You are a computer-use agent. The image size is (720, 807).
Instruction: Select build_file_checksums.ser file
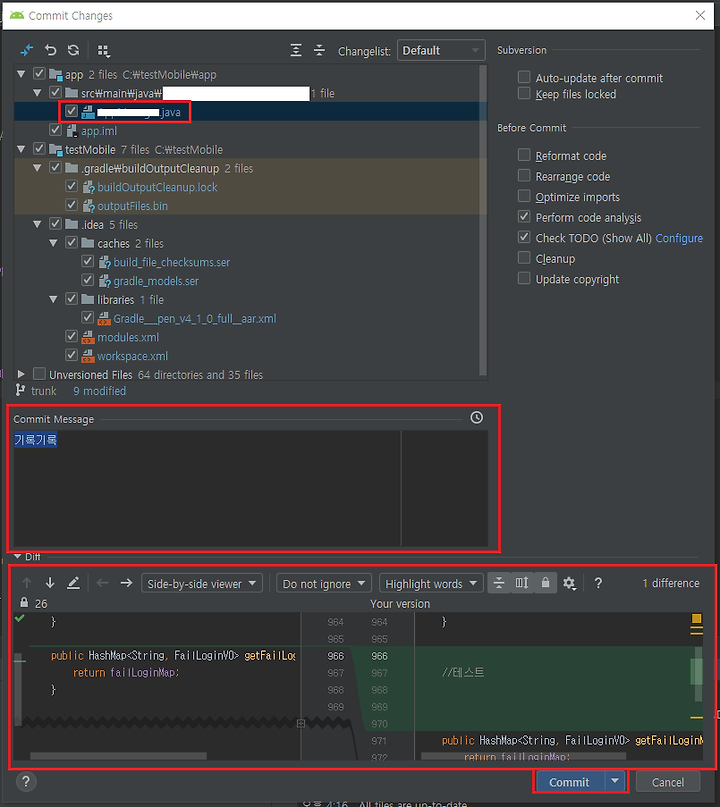pos(171,262)
